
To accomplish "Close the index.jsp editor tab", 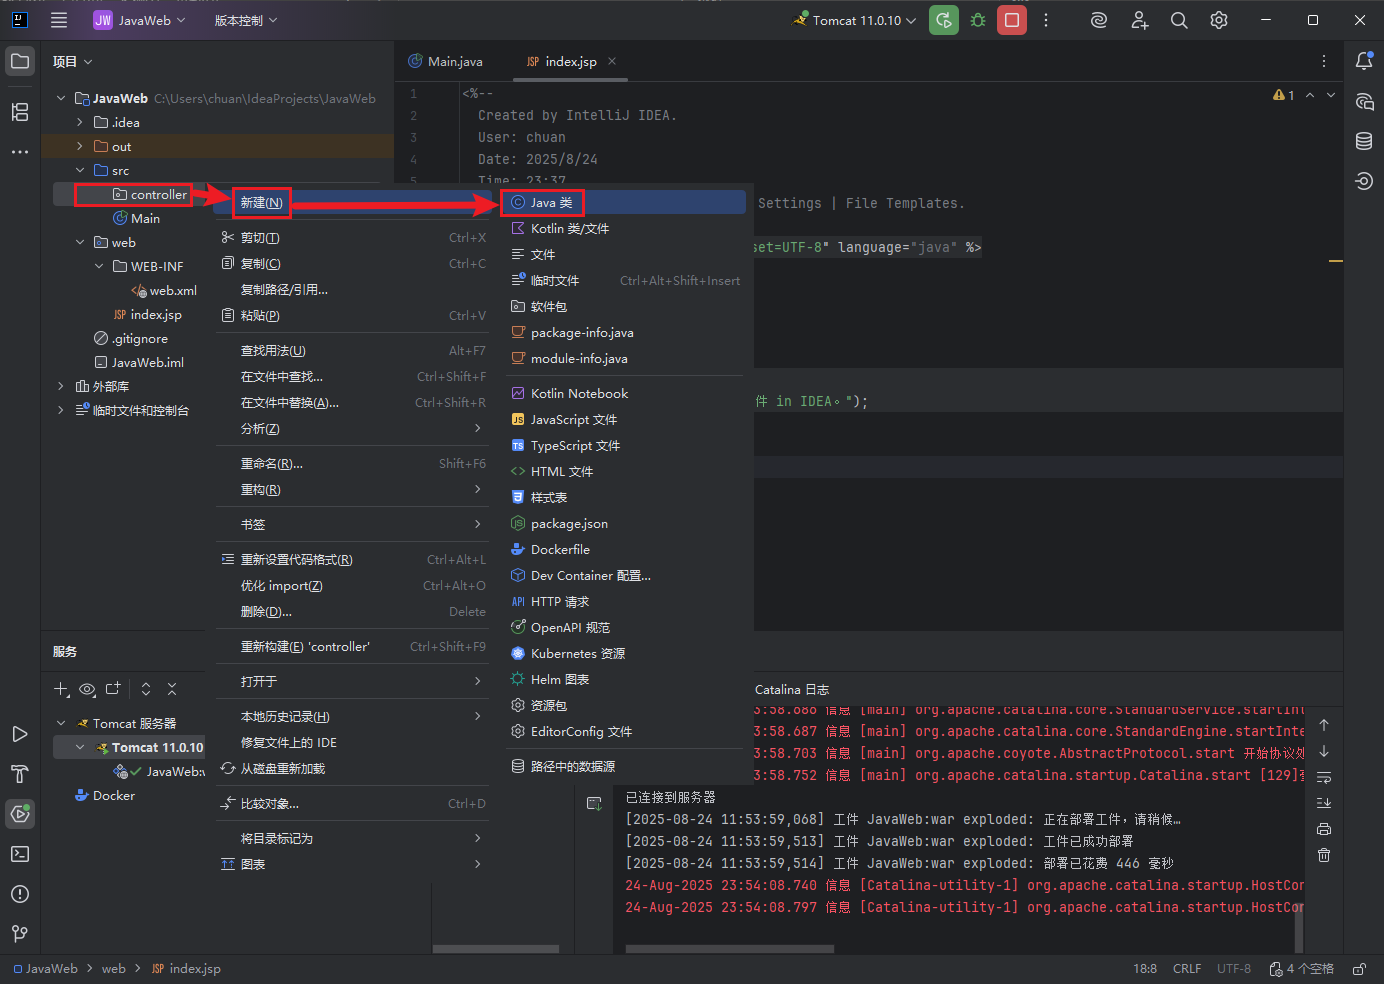I will 612,61.
